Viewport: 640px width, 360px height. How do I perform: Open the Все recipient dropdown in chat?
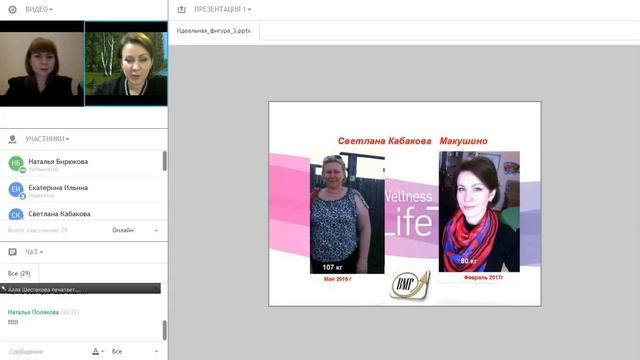pos(135,351)
